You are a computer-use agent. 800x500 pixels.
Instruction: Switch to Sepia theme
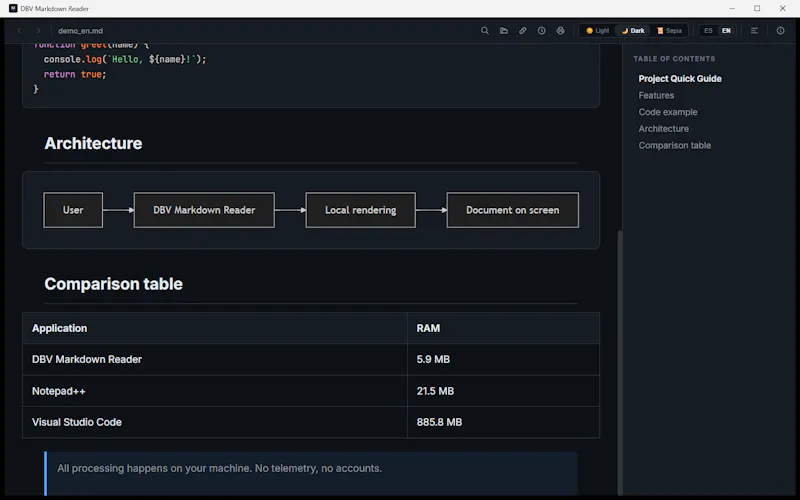point(669,31)
